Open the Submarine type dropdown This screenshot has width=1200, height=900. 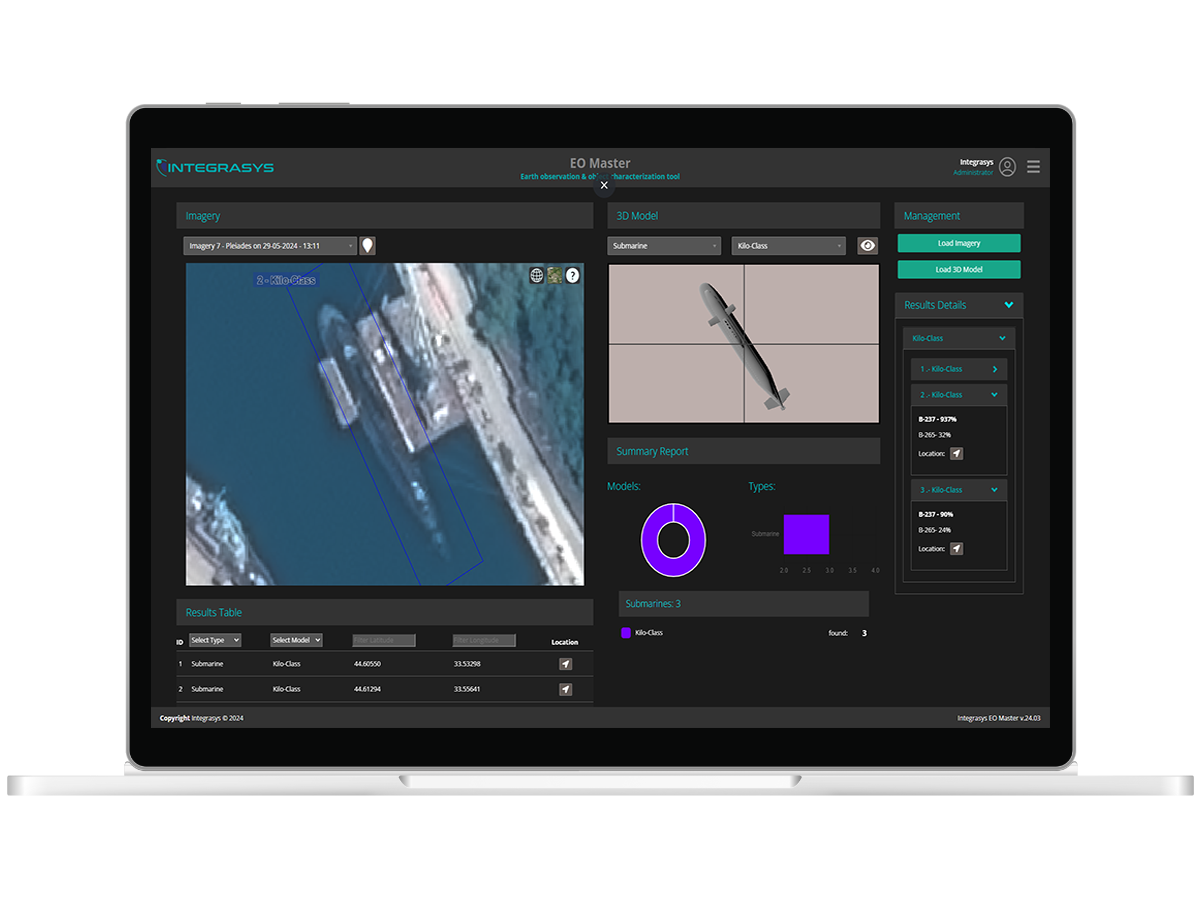pyautogui.click(x=663, y=246)
